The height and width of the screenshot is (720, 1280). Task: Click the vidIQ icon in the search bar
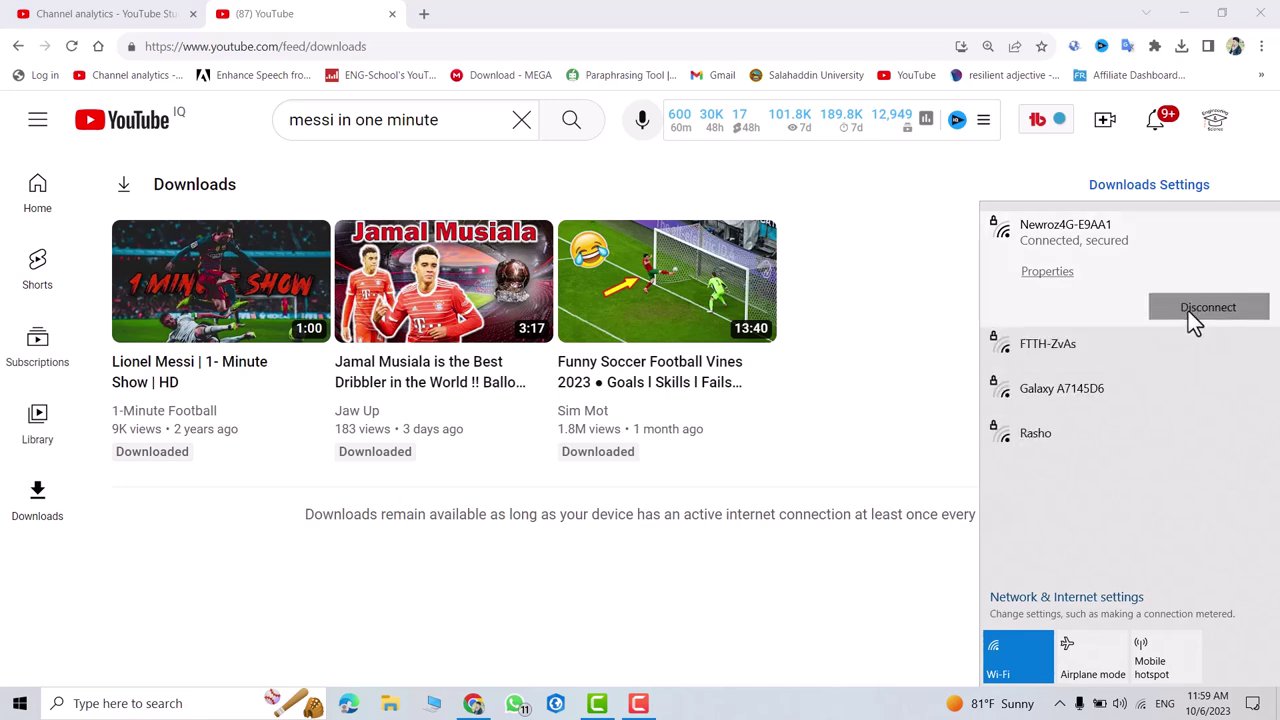click(x=957, y=120)
